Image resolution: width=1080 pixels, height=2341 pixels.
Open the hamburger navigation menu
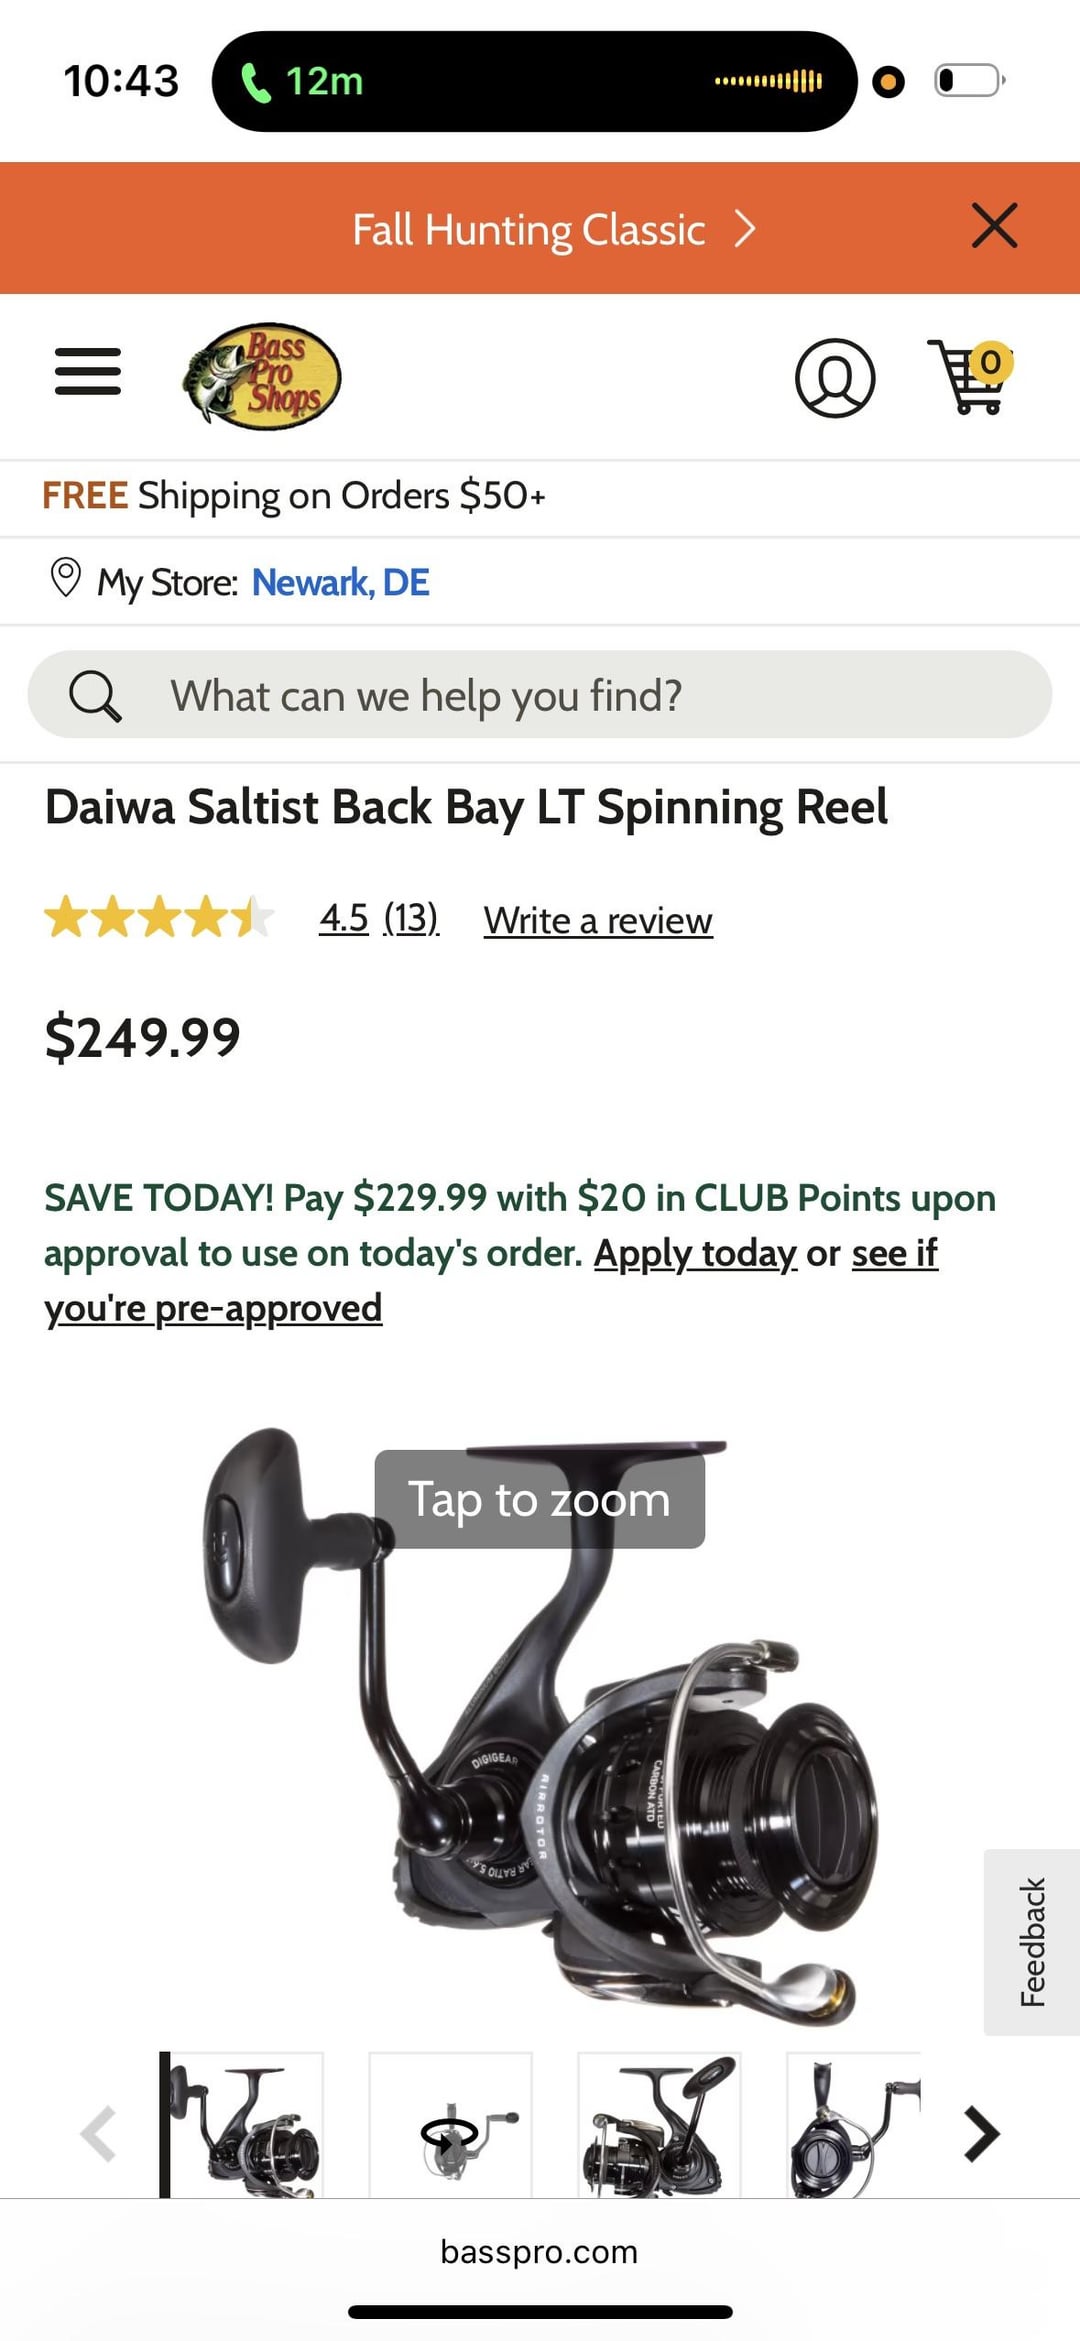click(x=88, y=372)
